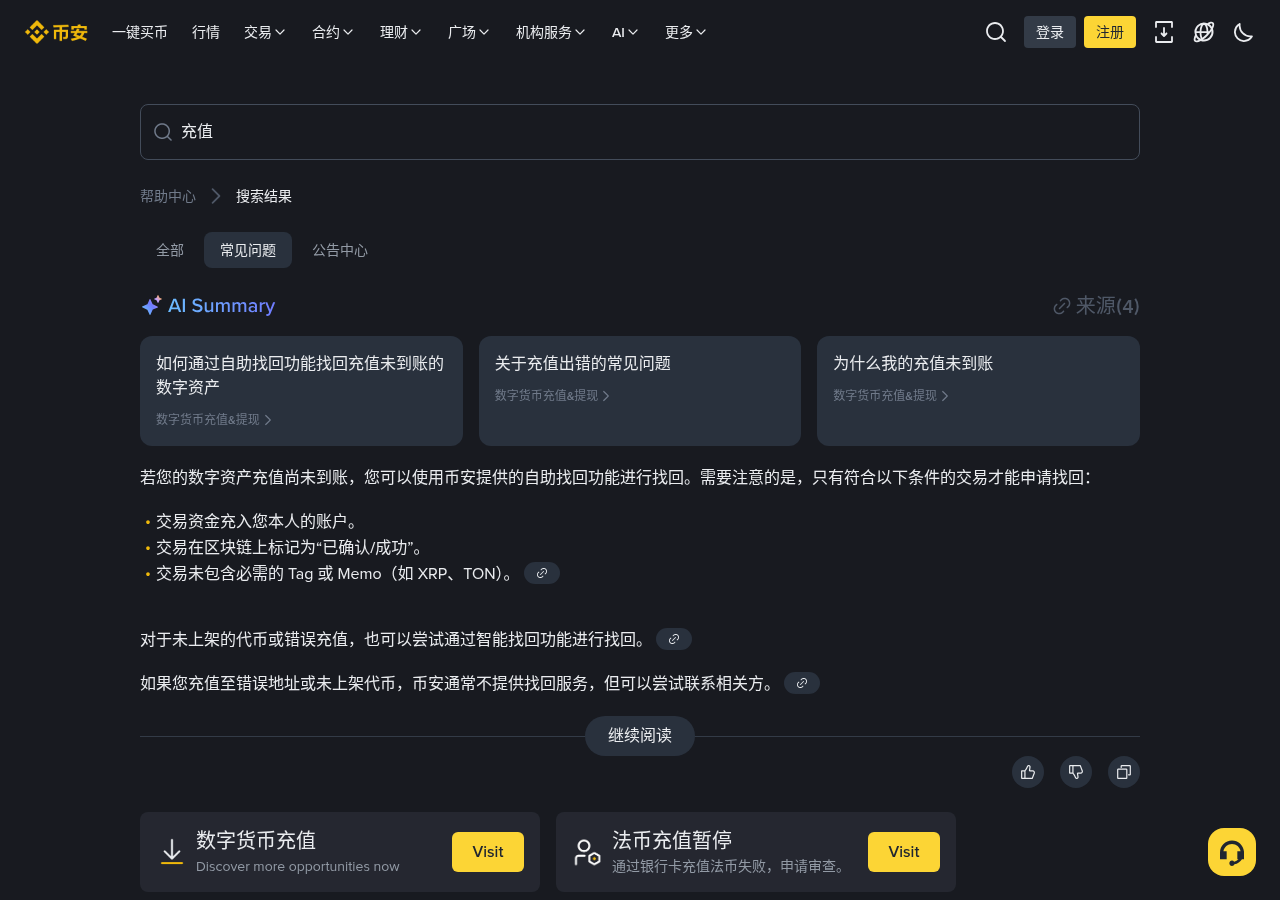Open card 为什么我的充值未到账
The width and height of the screenshot is (1280, 900).
pyautogui.click(x=978, y=391)
